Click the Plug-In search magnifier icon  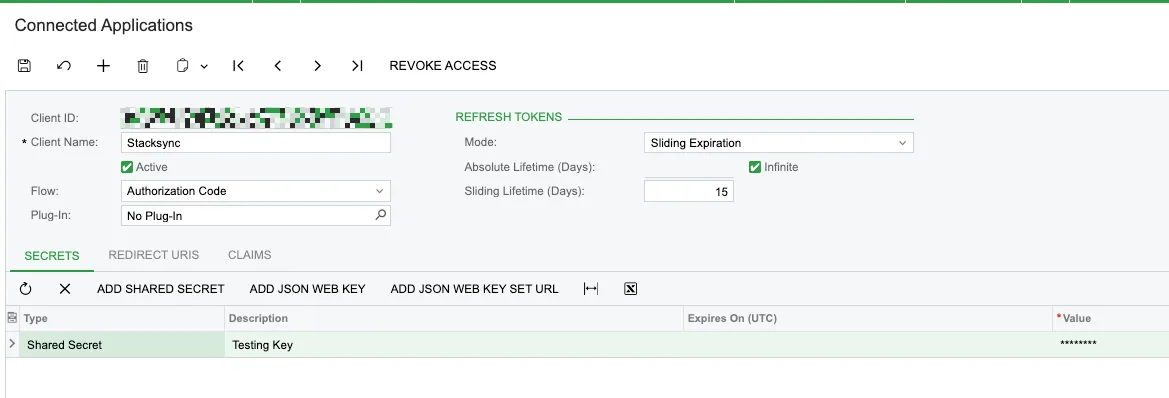(x=380, y=215)
